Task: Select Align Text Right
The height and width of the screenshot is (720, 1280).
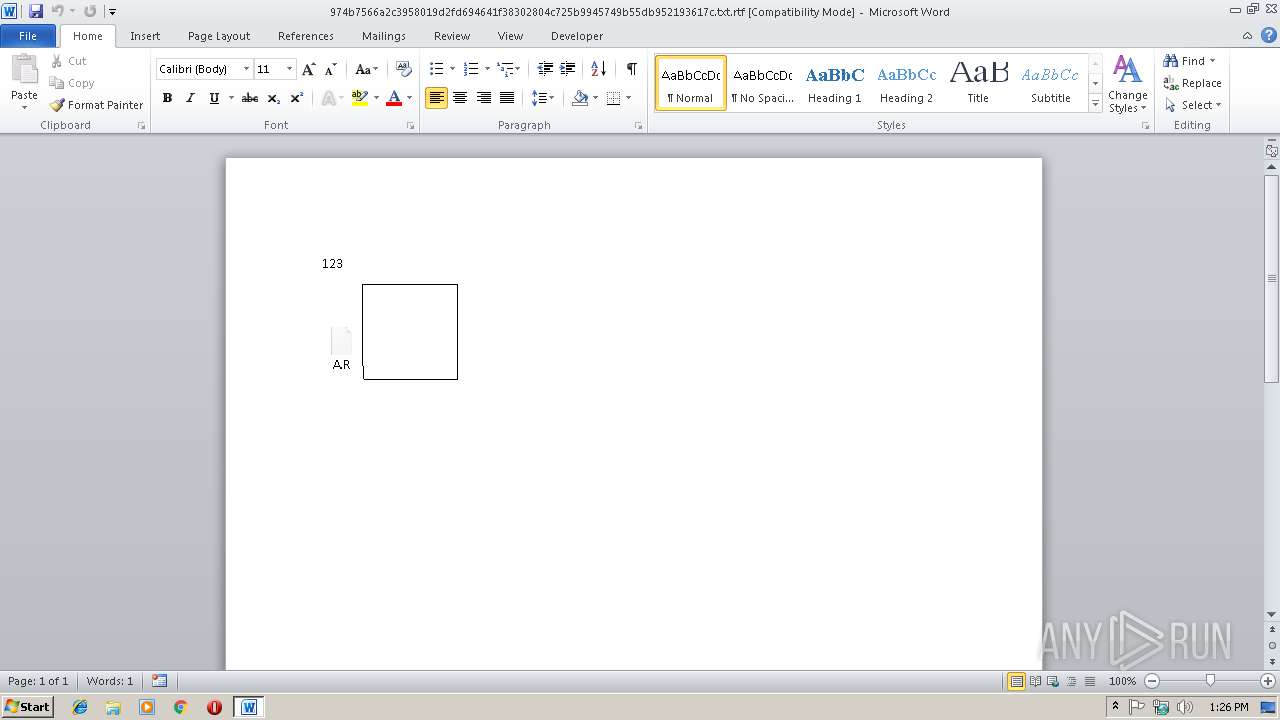Action: 484,98
